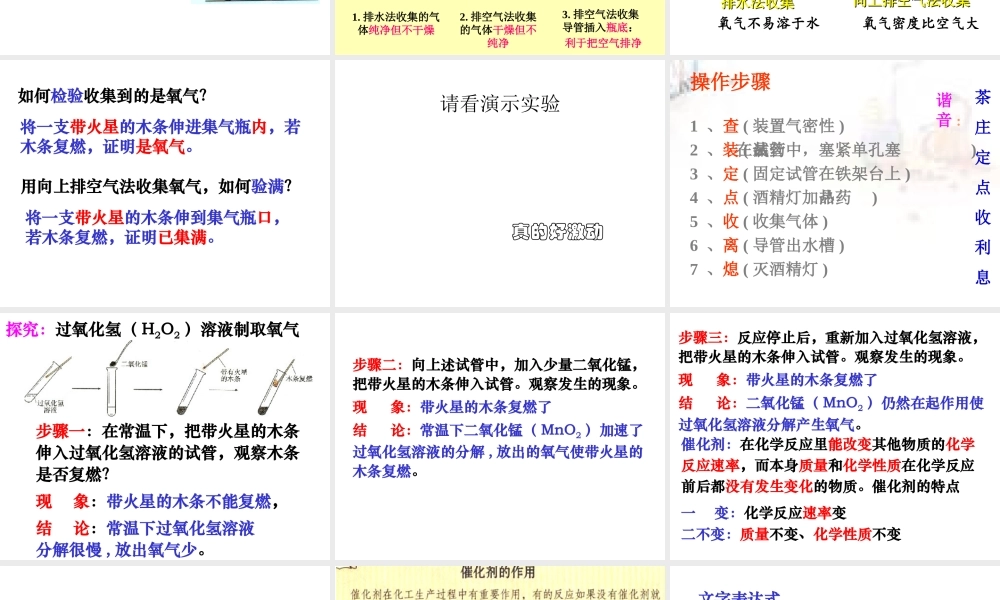Click the text 氧气密度比空气大
1000x600 pixels.
click(920, 24)
